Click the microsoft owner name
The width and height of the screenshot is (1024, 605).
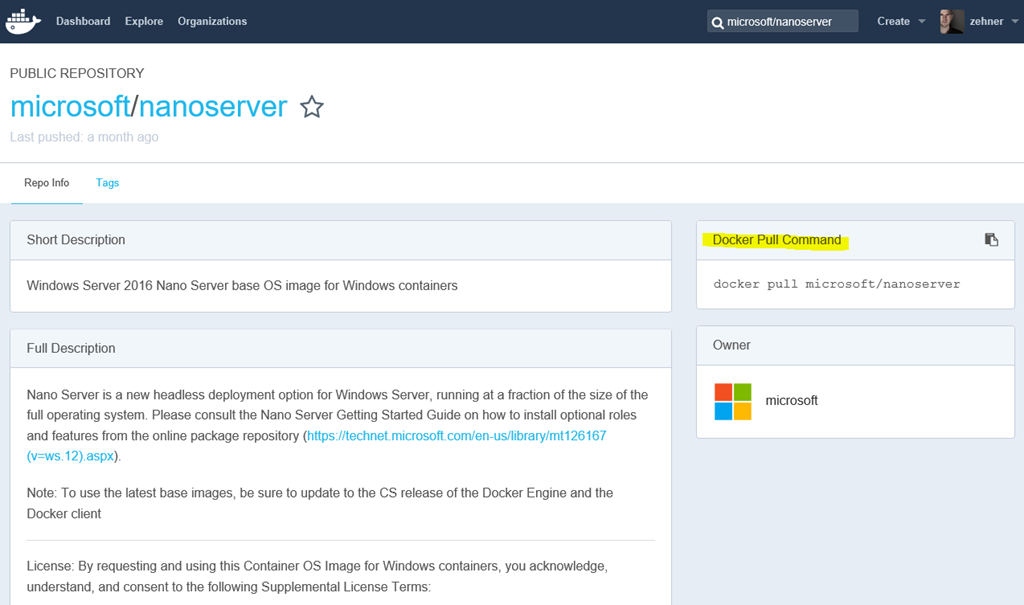point(791,401)
